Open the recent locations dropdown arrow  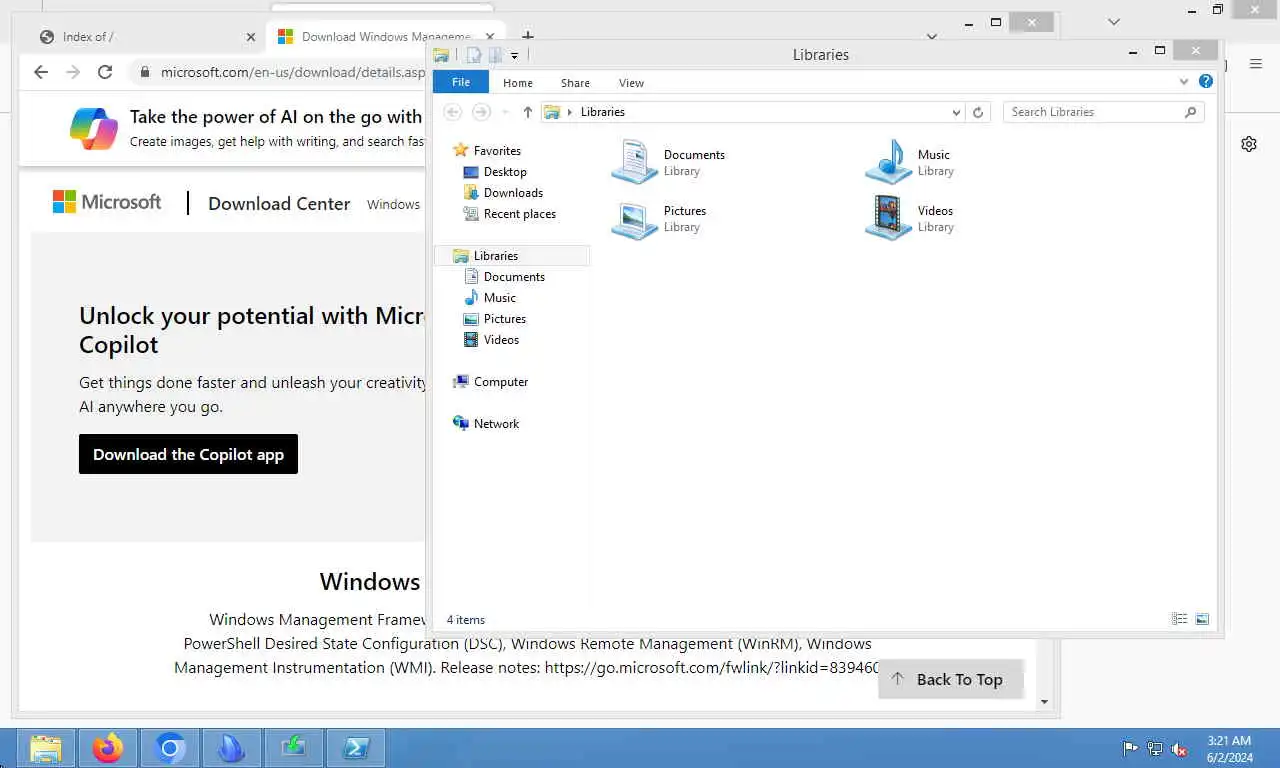505,112
